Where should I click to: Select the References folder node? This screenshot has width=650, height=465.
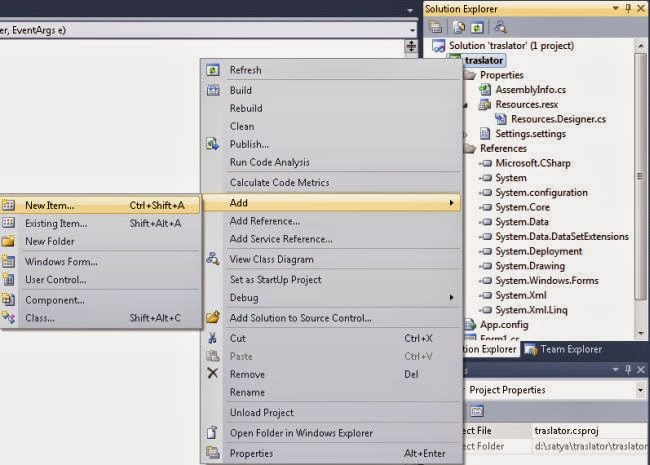503,148
